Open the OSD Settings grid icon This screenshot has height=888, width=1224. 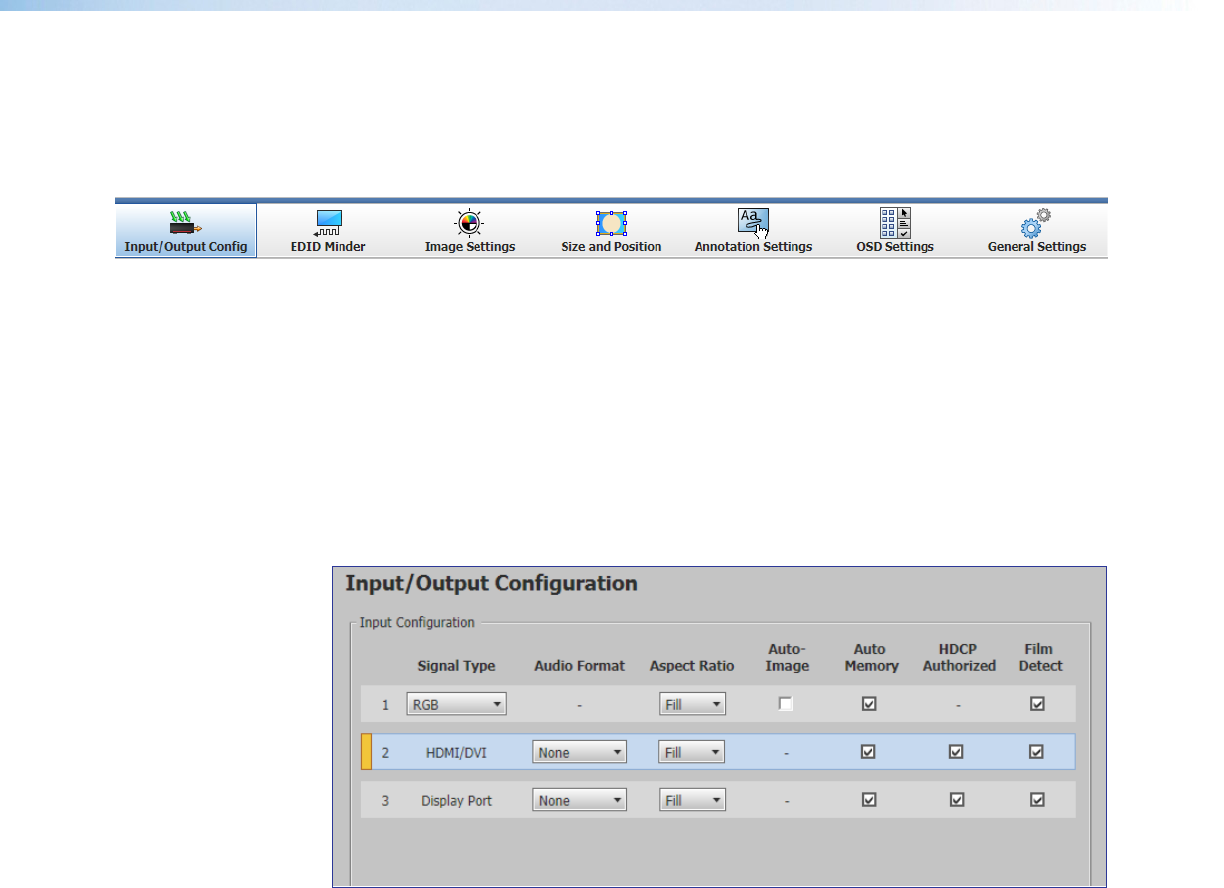pos(895,223)
